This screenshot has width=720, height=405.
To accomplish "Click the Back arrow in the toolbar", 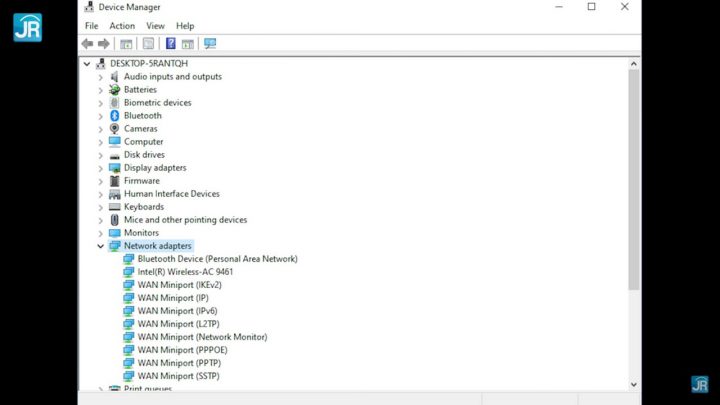I will tap(87, 44).
